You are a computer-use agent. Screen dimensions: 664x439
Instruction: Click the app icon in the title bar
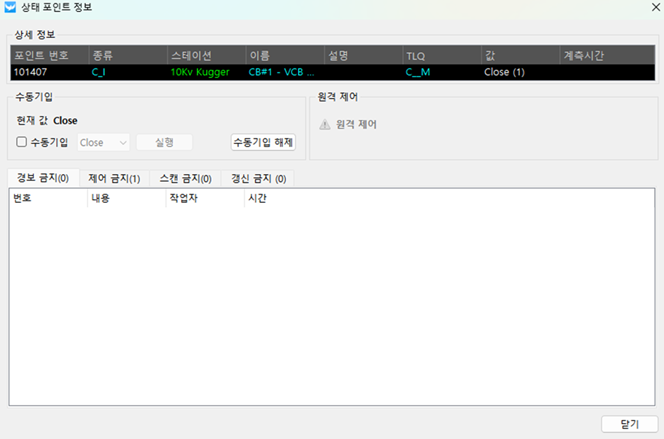coord(11,11)
